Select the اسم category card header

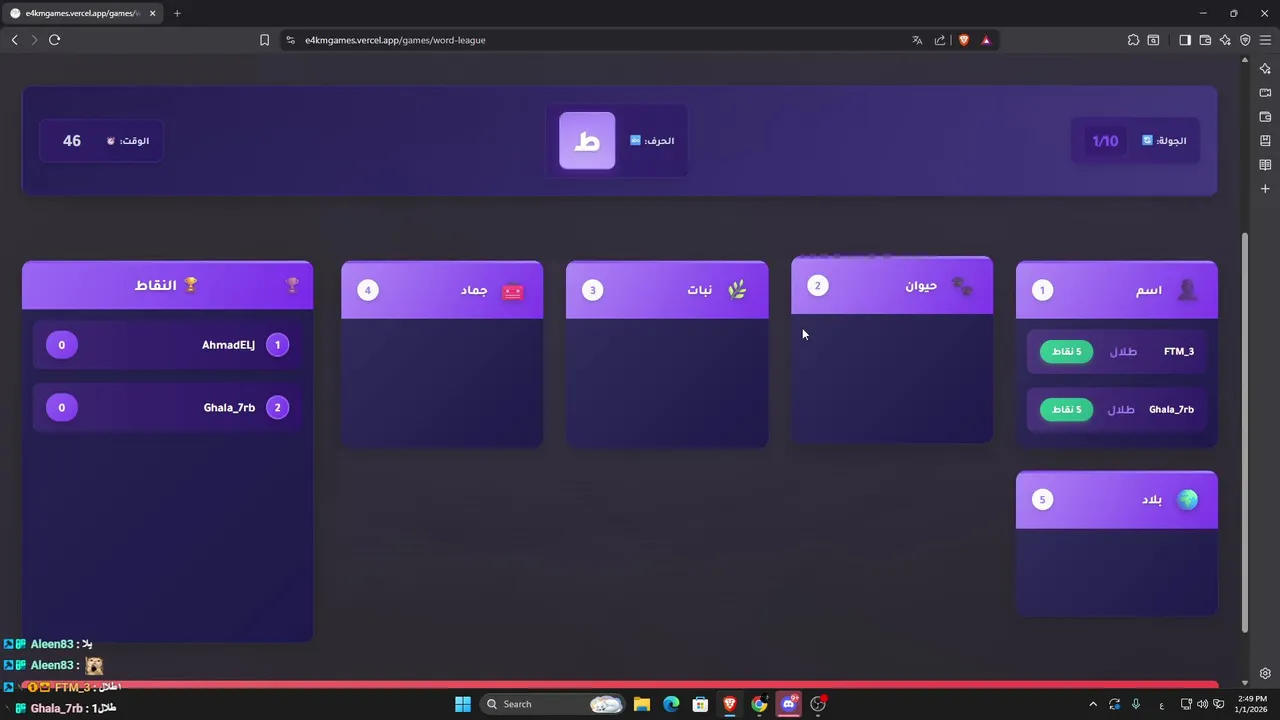click(1117, 290)
